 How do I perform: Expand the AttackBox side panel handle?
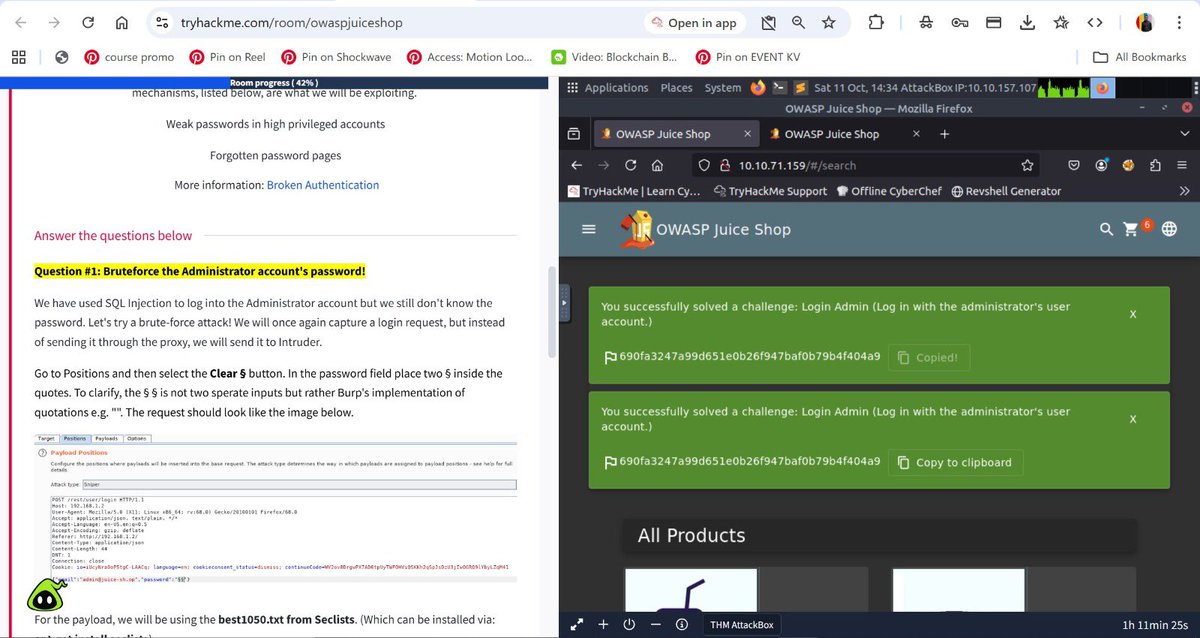564,301
